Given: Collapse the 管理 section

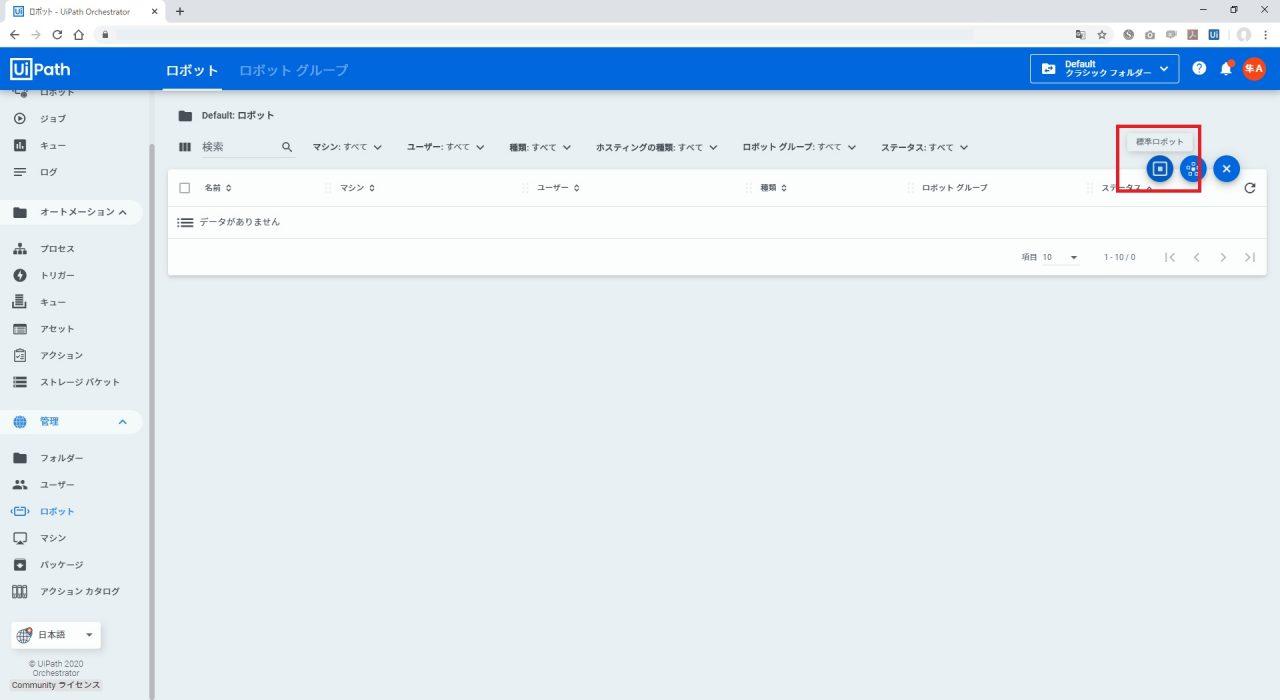Looking at the screenshot, I should (x=123, y=422).
